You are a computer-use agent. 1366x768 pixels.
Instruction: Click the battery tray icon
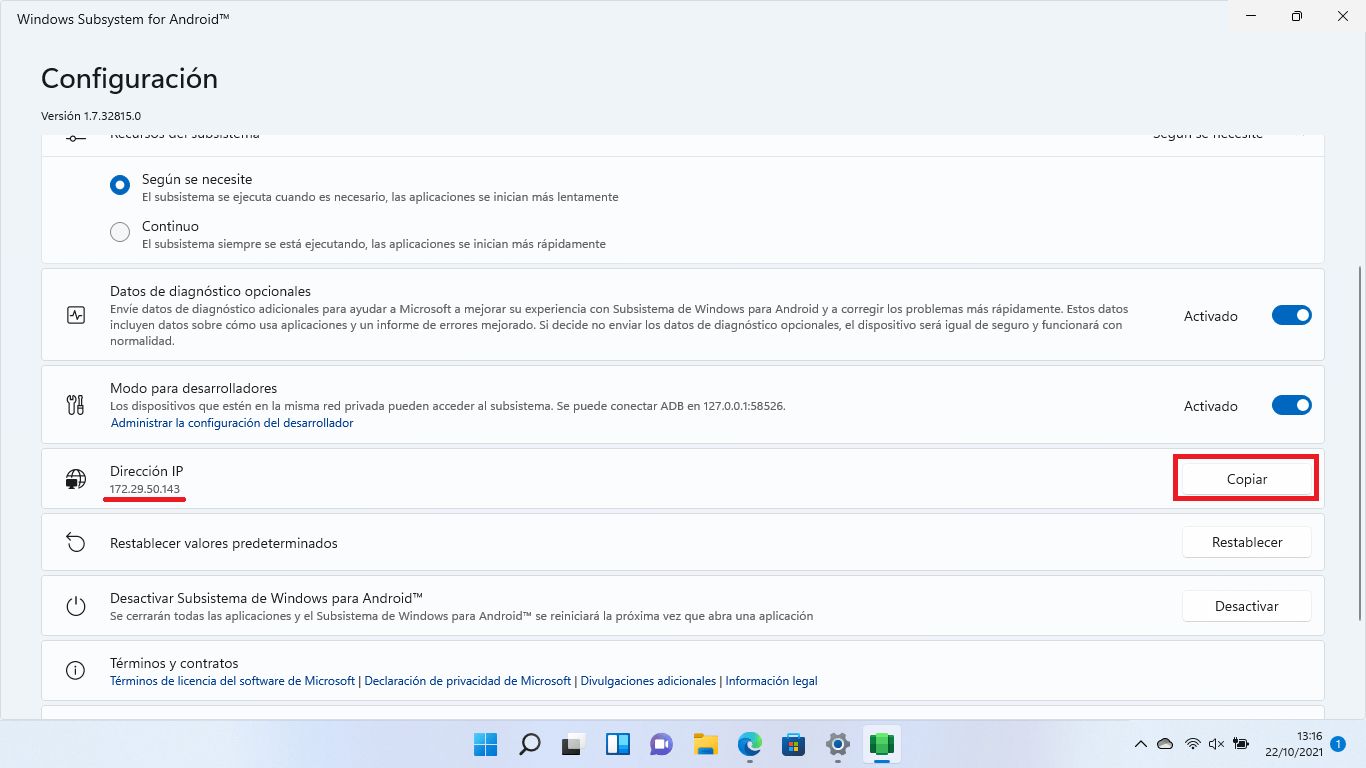click(1241, 744)
